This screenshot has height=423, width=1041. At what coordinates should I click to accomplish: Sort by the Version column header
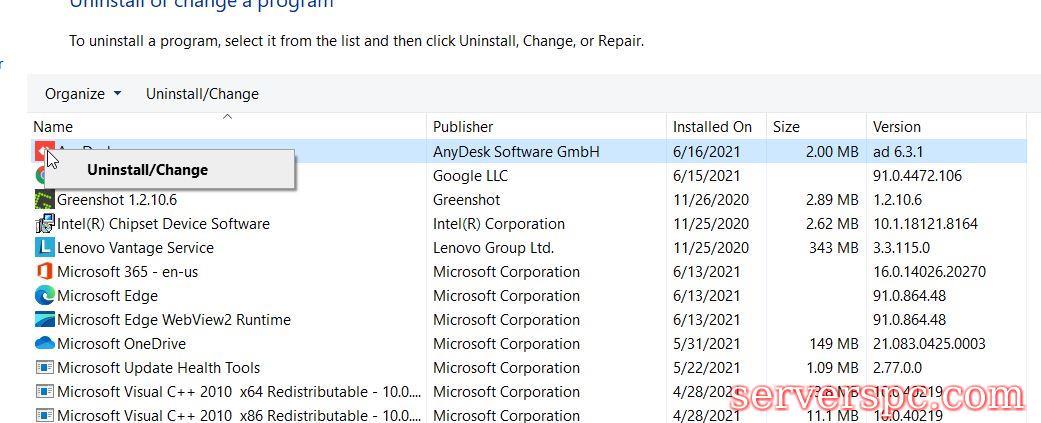[x=896, y=127]
